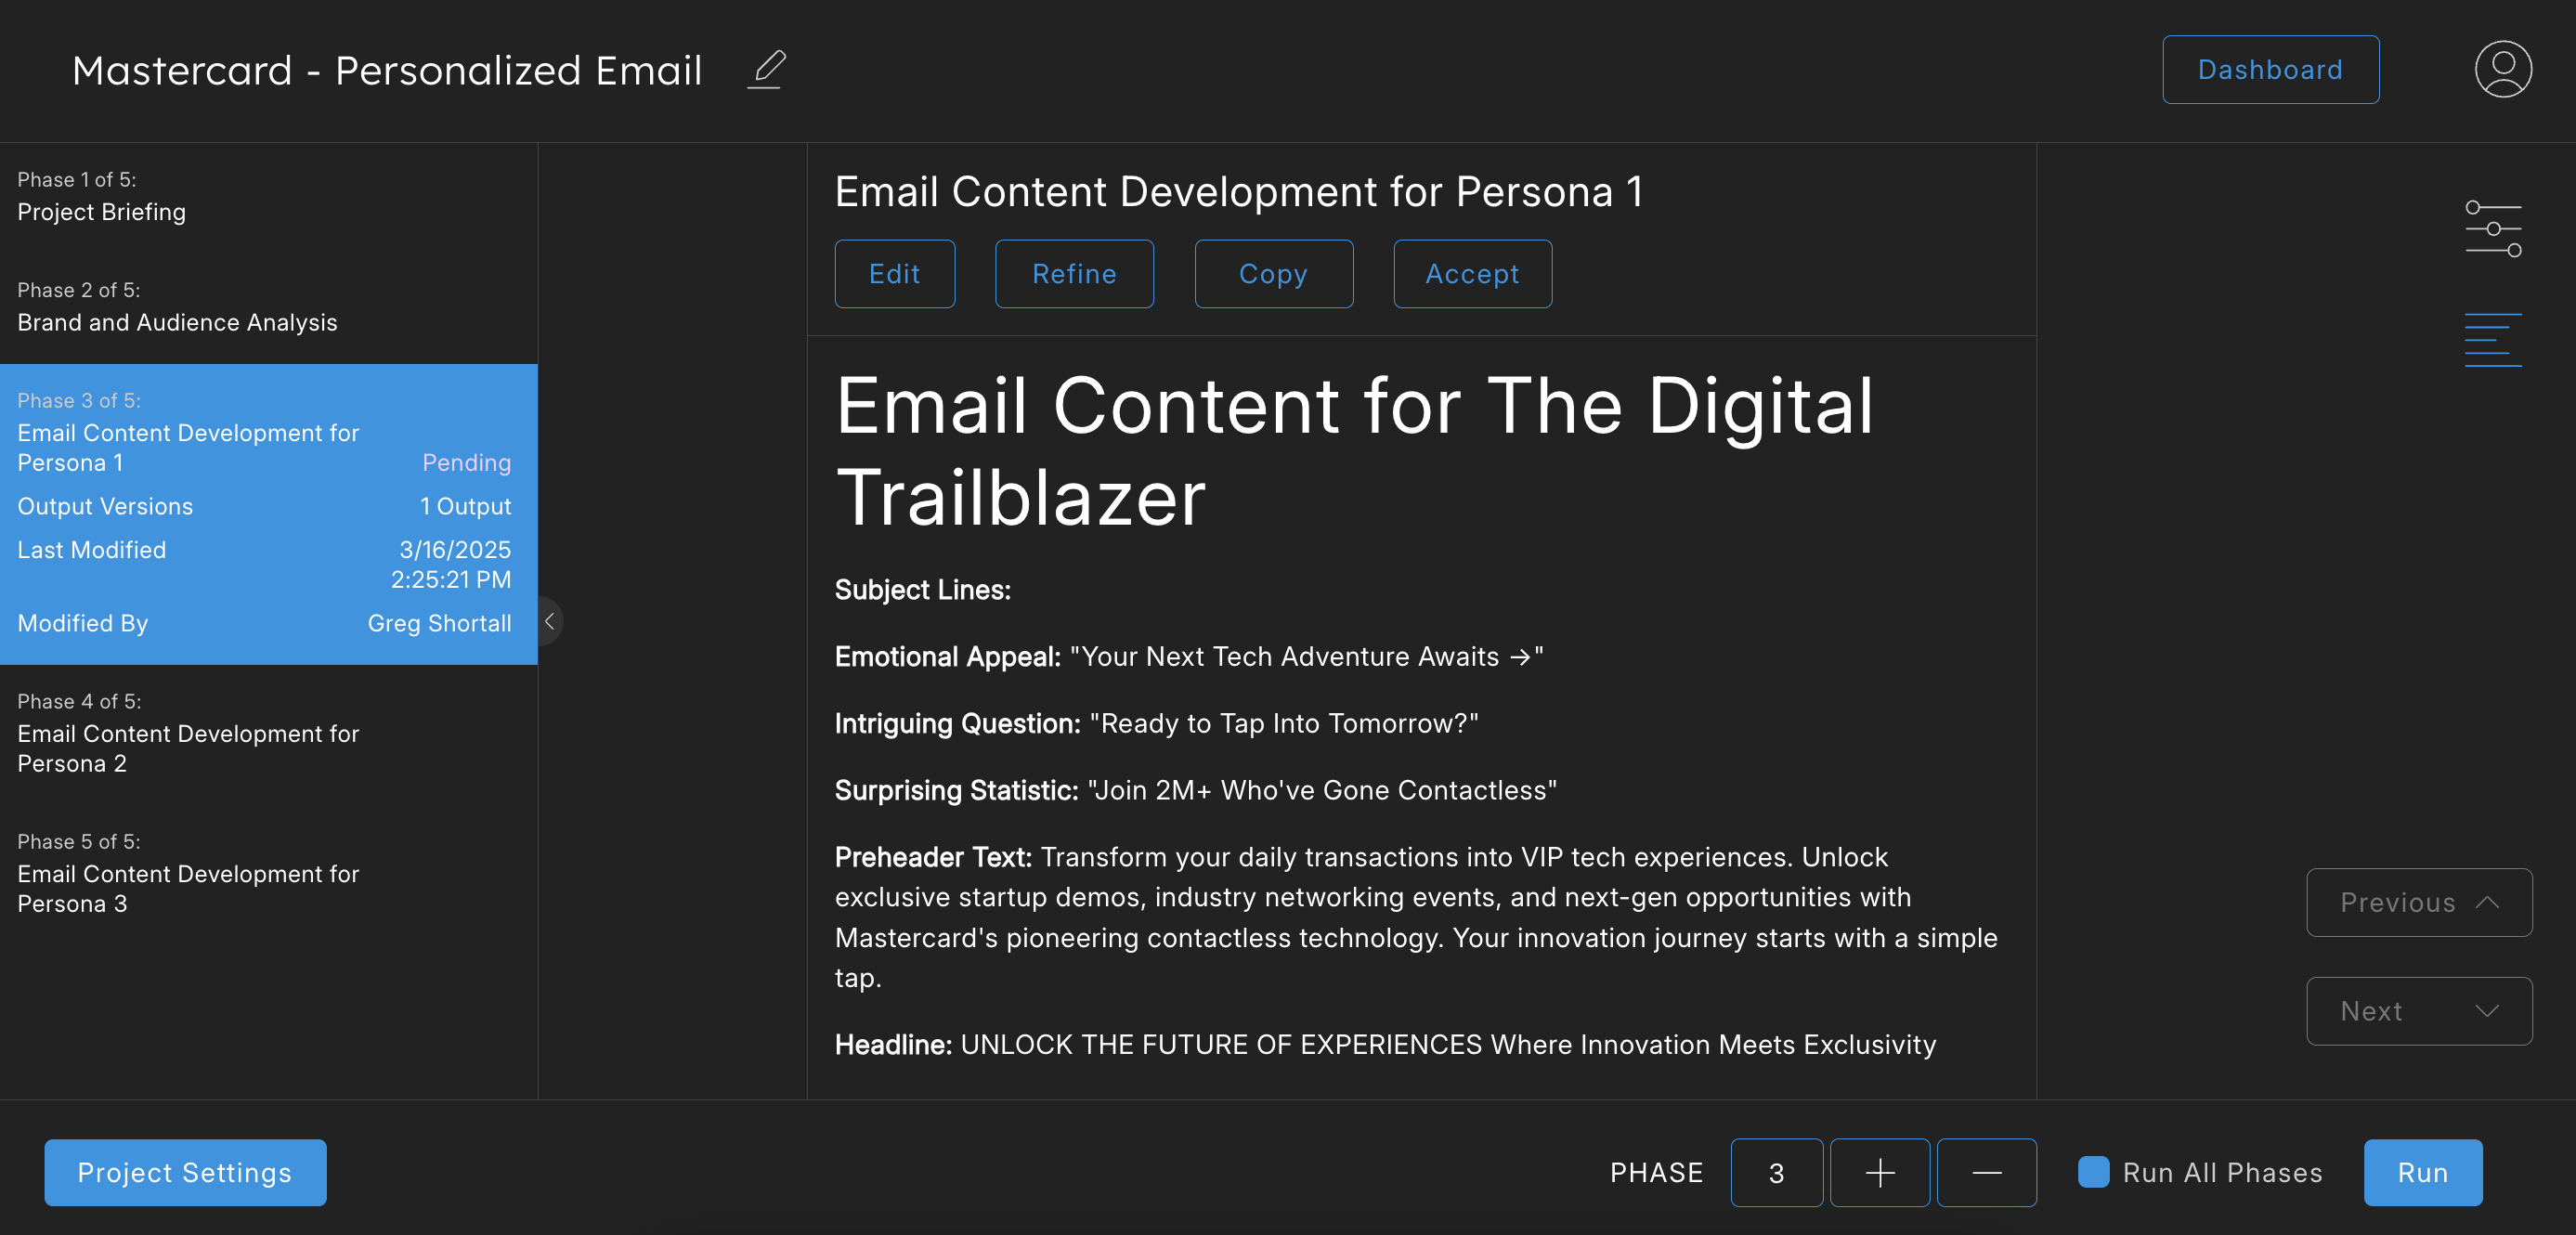Screen dimensions: 2576x1235
Task: Open the user profile avatar icon
Action: 2502,69
